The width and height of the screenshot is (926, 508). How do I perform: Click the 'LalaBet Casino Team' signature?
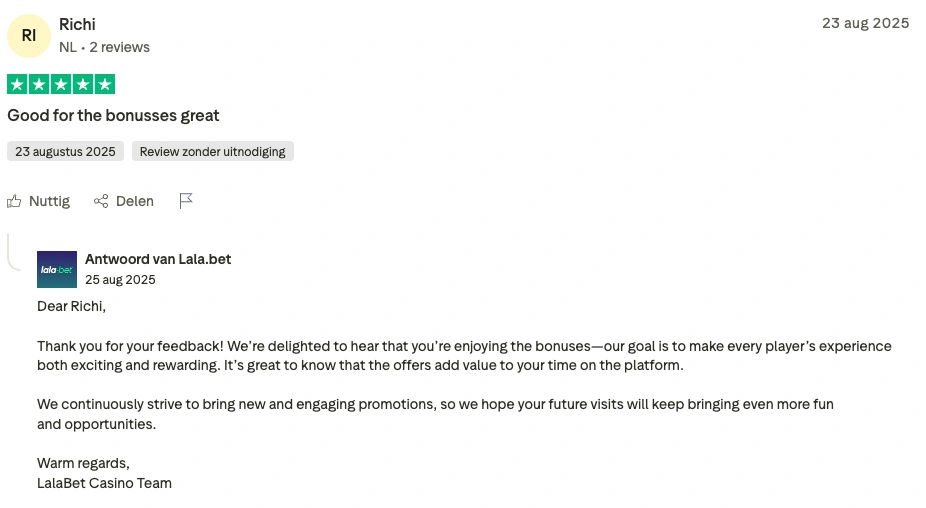pos(104,483)
